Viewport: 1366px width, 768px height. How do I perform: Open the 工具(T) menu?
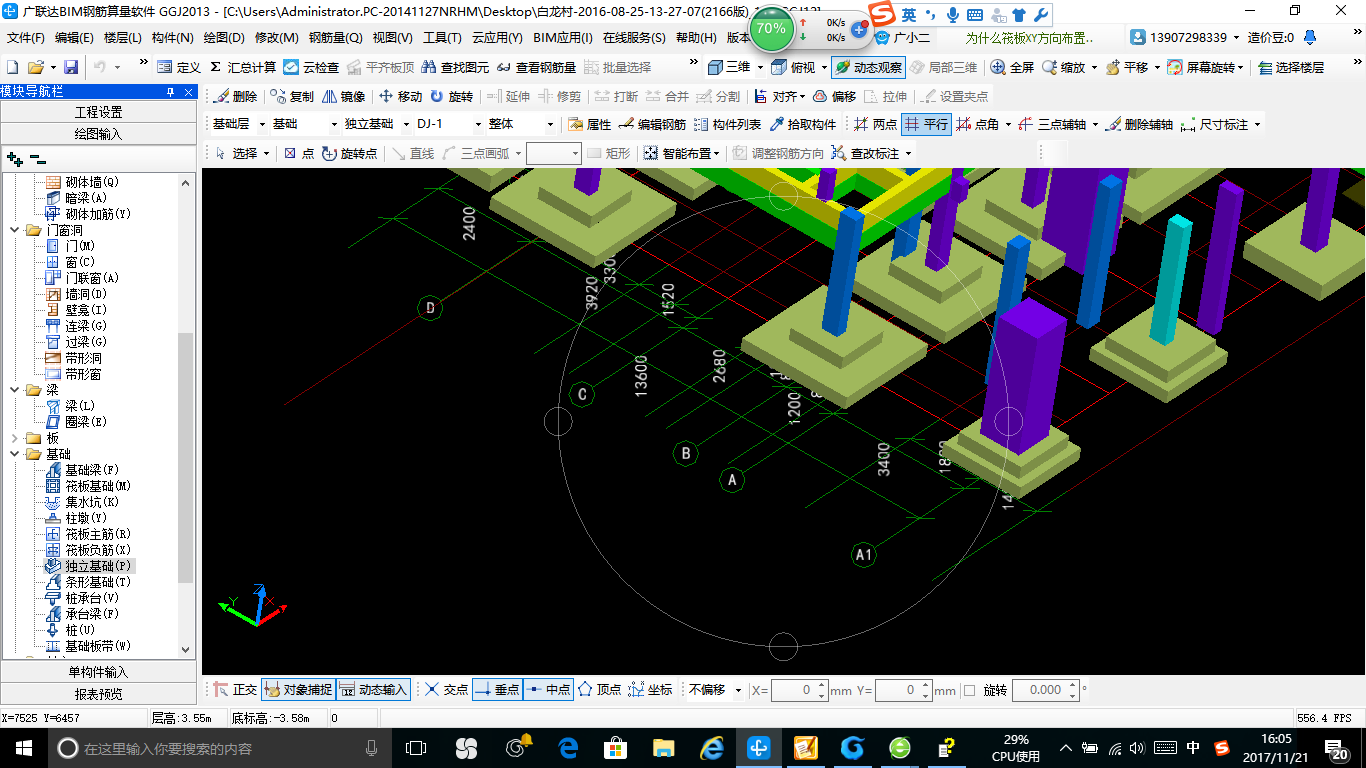(442, 38)
